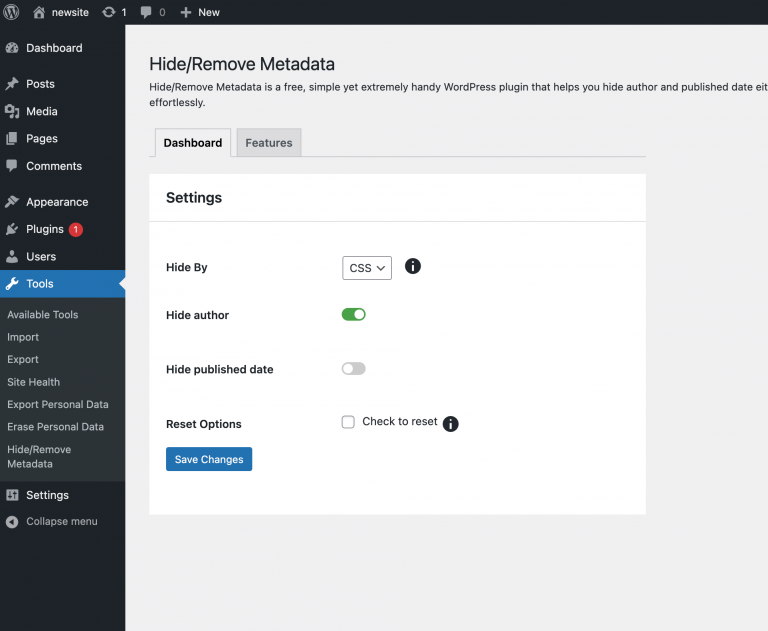
Task: Select the plugin's Dashboard tab
Action: point(192,143)
